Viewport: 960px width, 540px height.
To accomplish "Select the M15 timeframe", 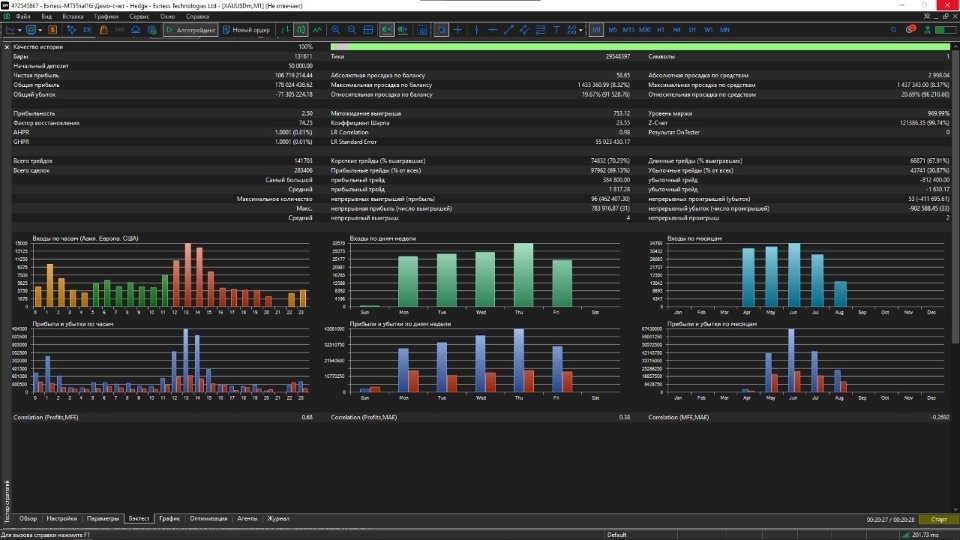I will pyautogui.click(x=628, y=29).
